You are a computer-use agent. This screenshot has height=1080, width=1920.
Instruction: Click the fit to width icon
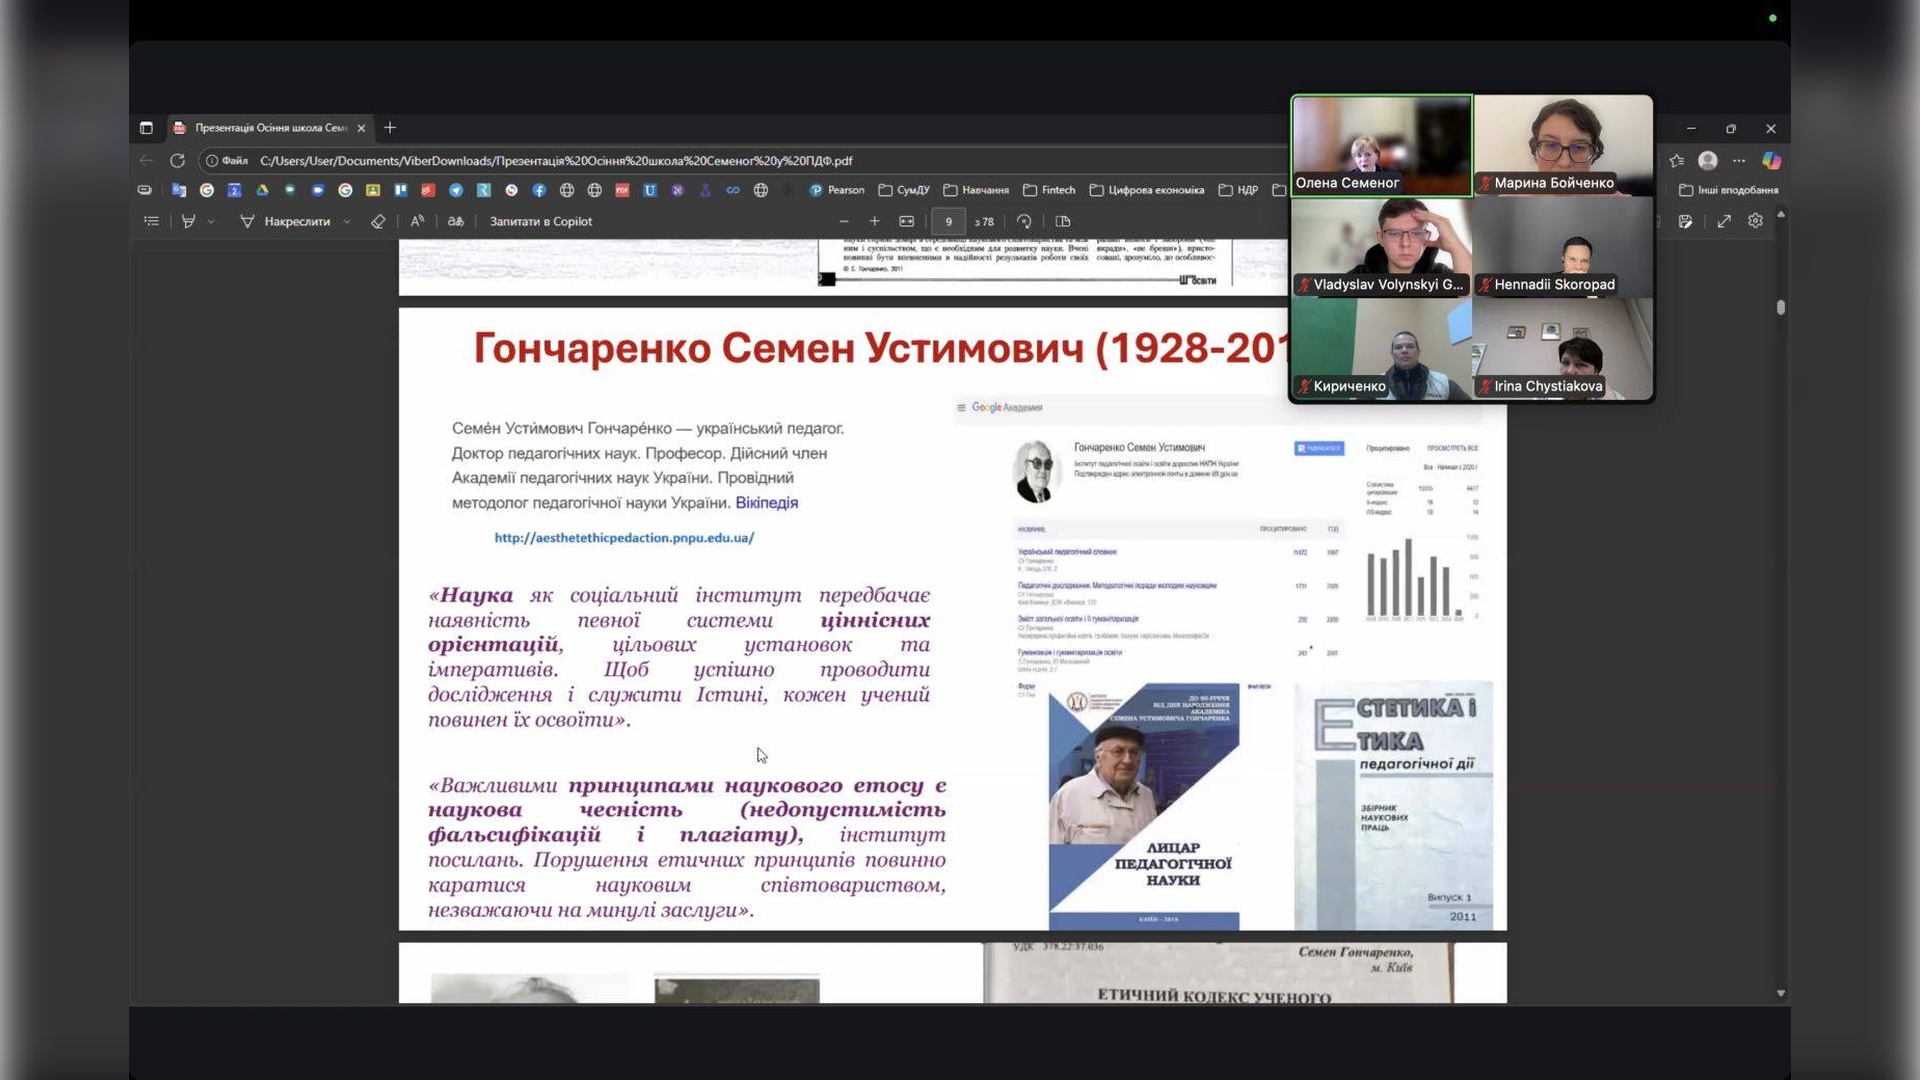click(x=906, y=221)
